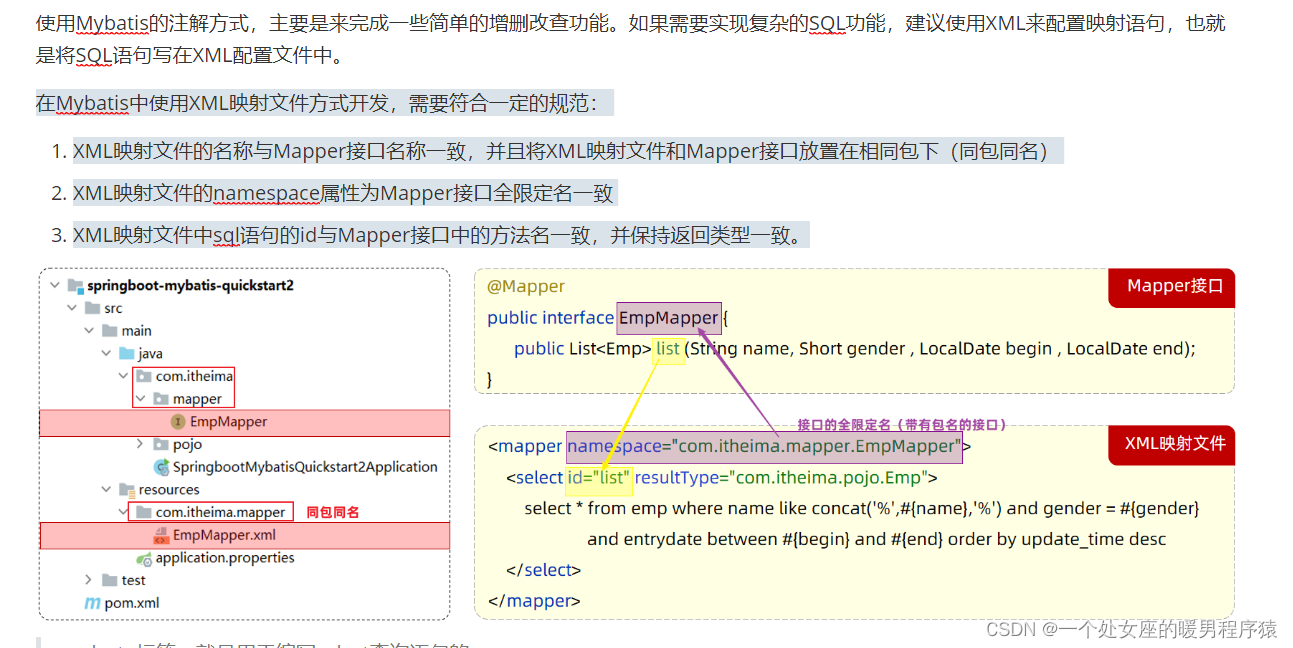Click the 'list' method name in interface
This screenshot has width=1293, height=648.
click(668, 349)
